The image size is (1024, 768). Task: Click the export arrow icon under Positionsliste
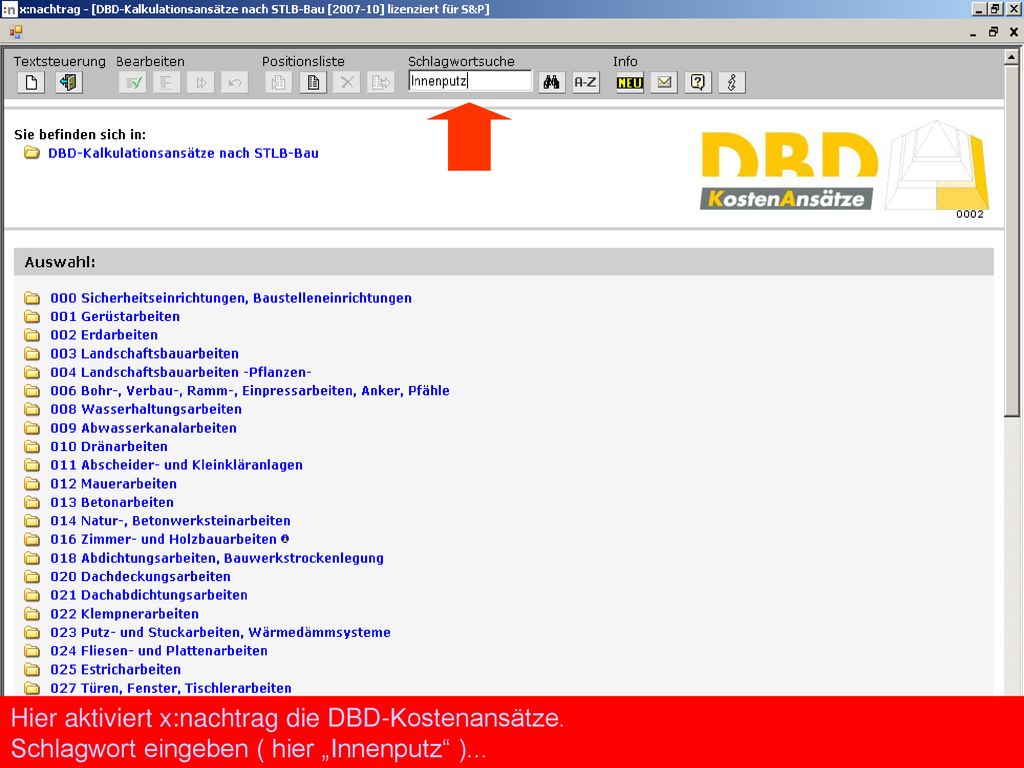(381, 83)
